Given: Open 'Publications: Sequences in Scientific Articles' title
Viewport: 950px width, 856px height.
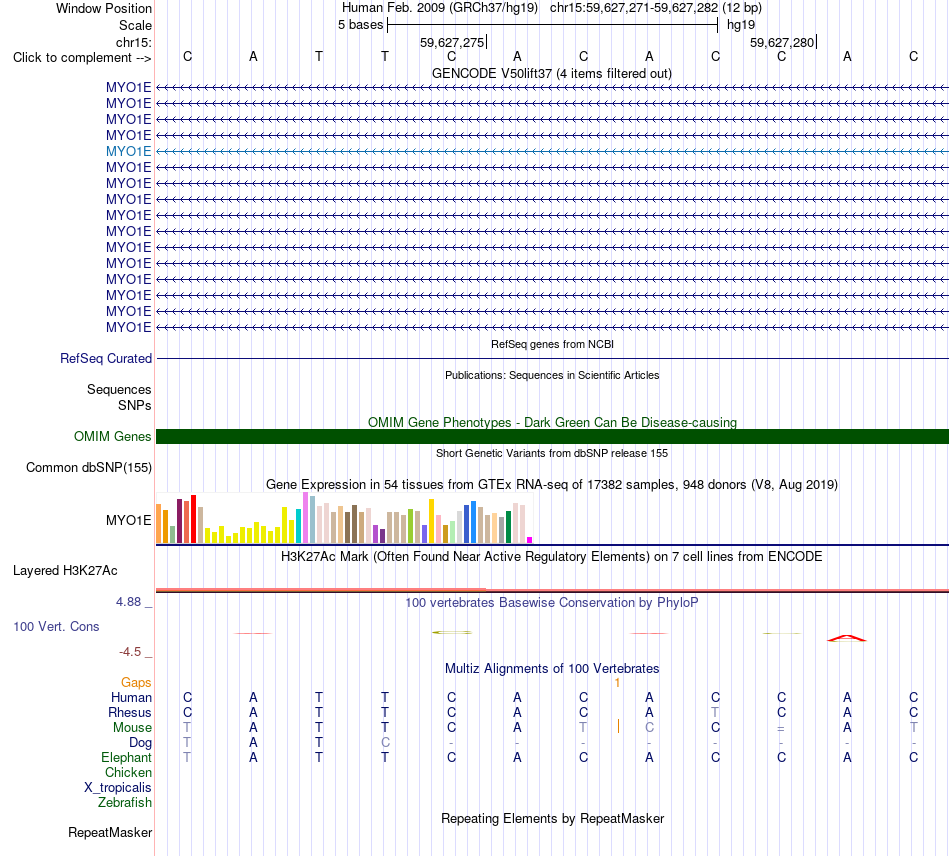Looking at the screenshot, I should [552, 375].
